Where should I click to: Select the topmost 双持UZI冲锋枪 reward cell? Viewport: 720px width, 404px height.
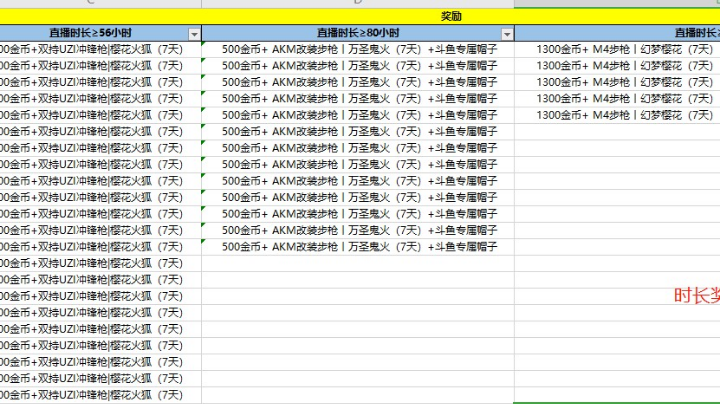(101, 49)
